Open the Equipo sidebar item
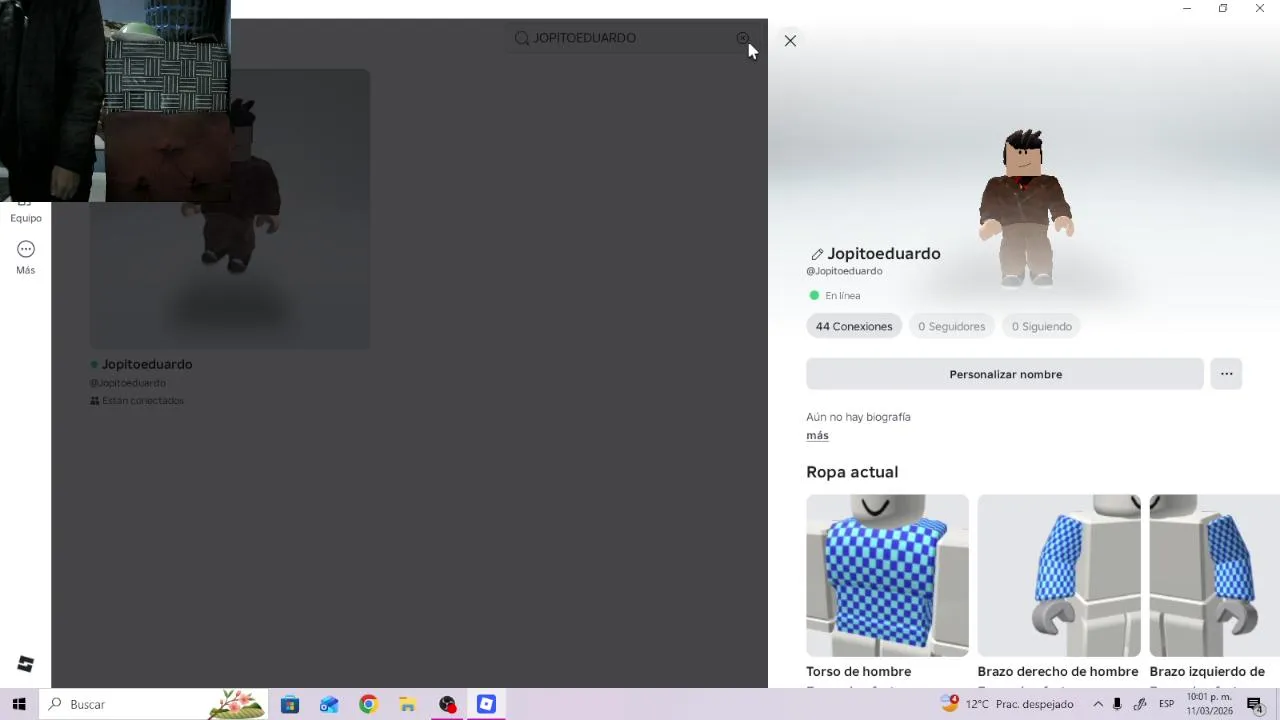 (26, 213)
